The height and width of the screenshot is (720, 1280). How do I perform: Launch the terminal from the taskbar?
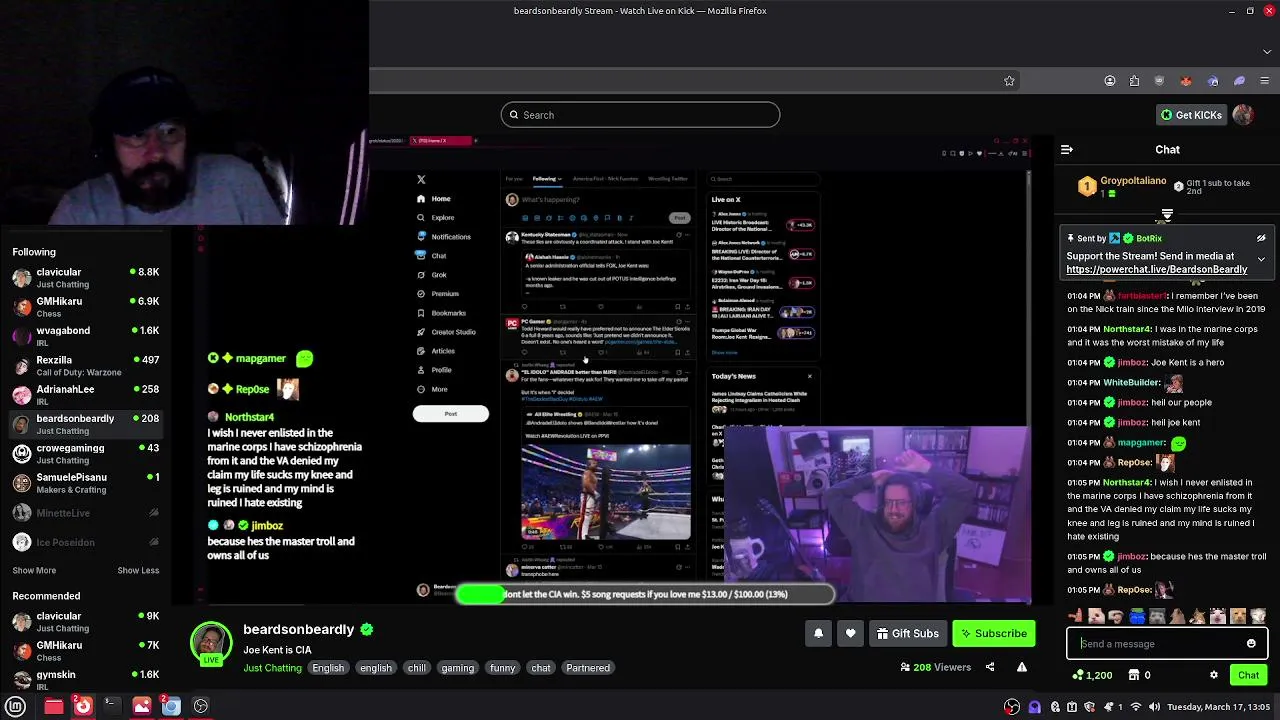click(x=111, y=706)
